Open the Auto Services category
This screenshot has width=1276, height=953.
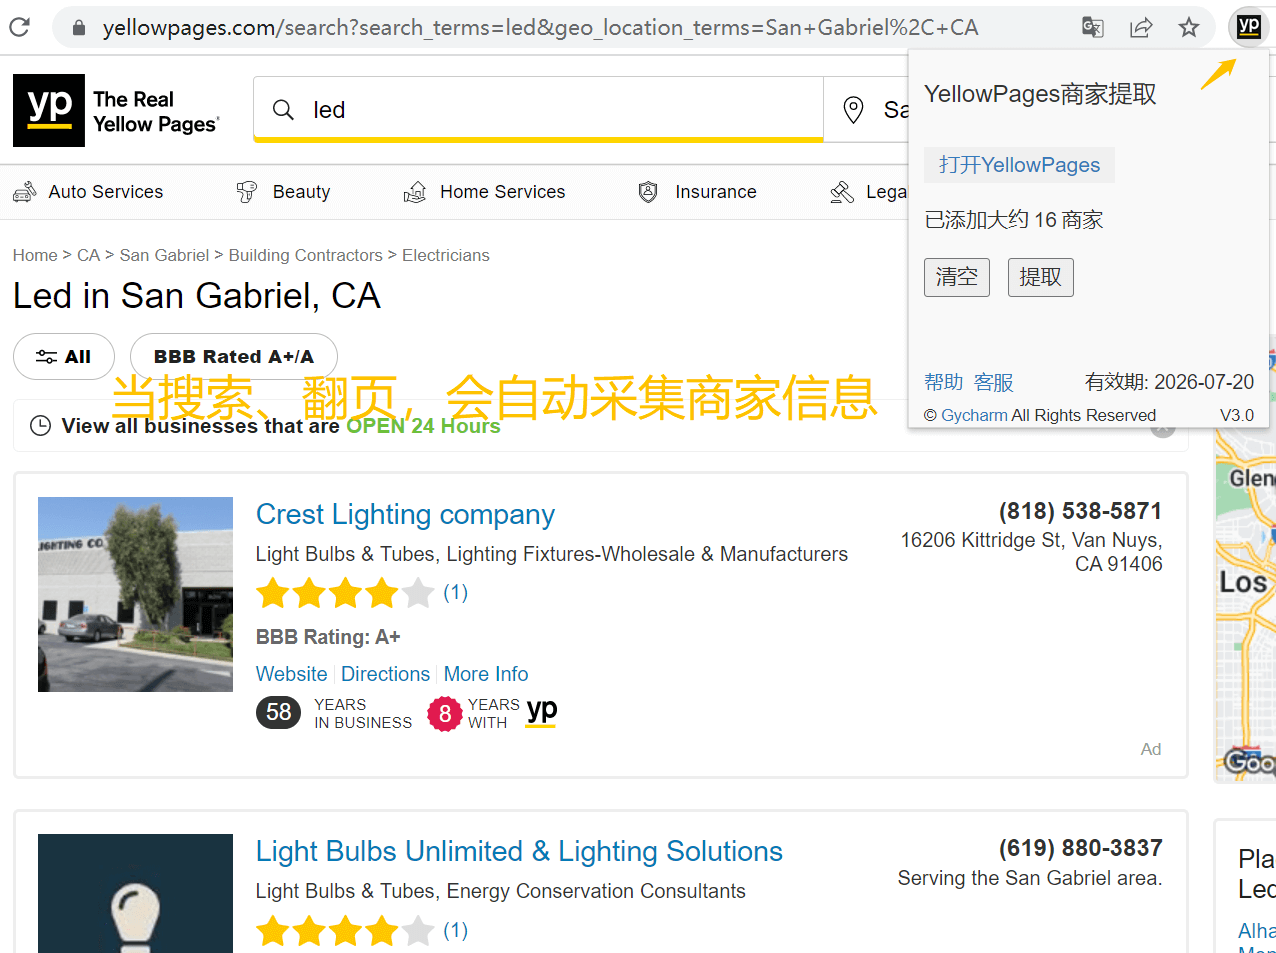(x=88, y=192)
